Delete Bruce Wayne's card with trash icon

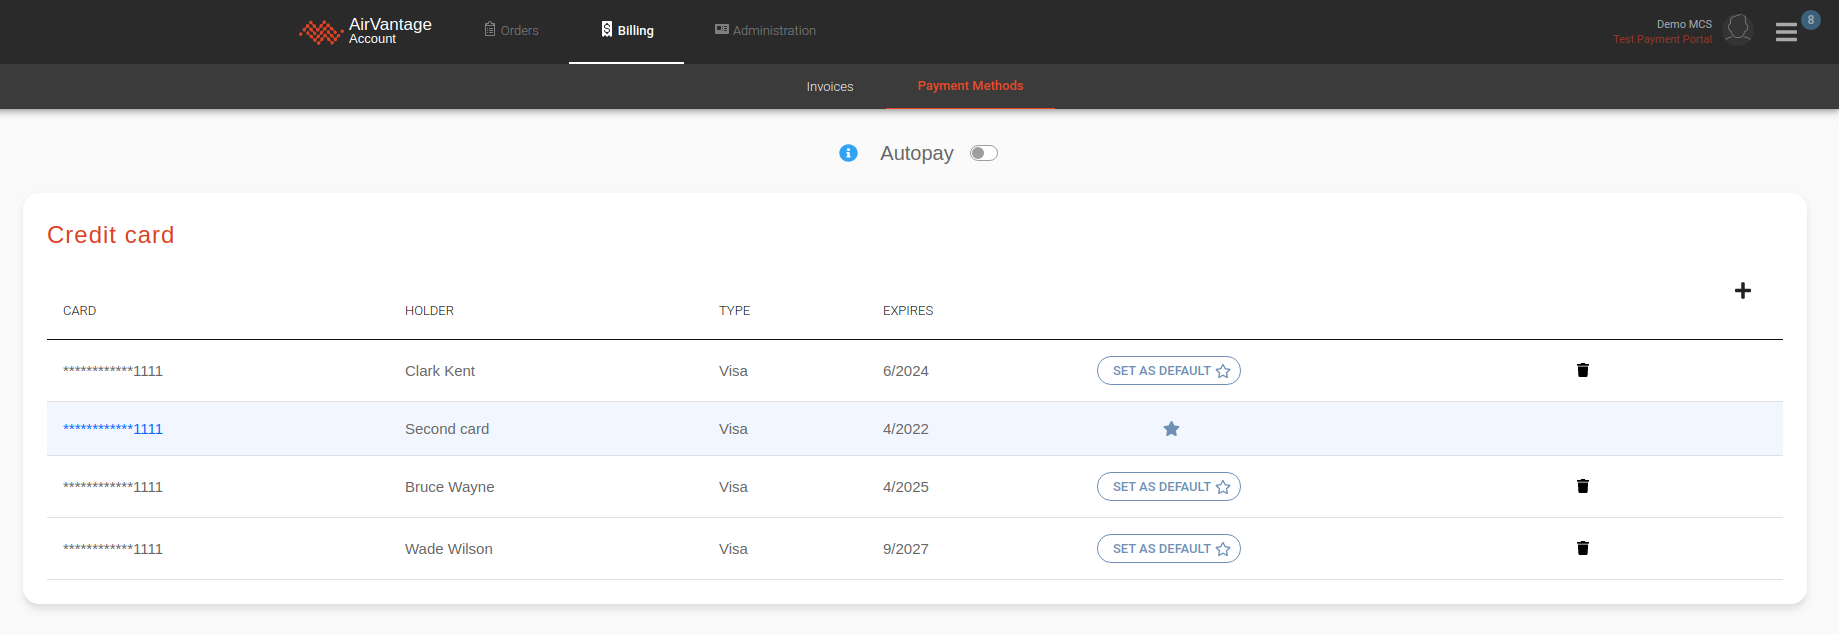(x=1582, y=486)
